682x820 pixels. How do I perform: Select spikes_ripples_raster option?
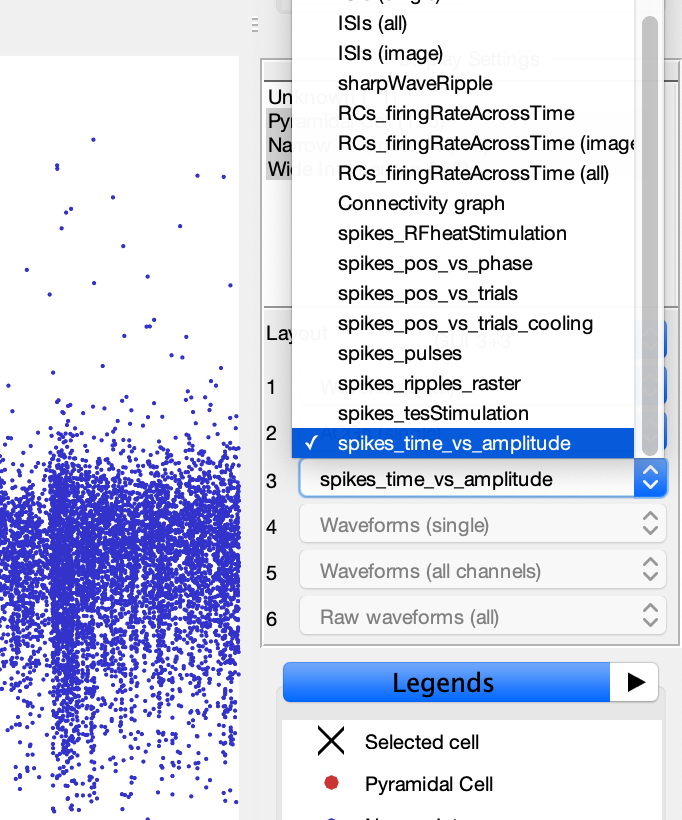(463, 383)
